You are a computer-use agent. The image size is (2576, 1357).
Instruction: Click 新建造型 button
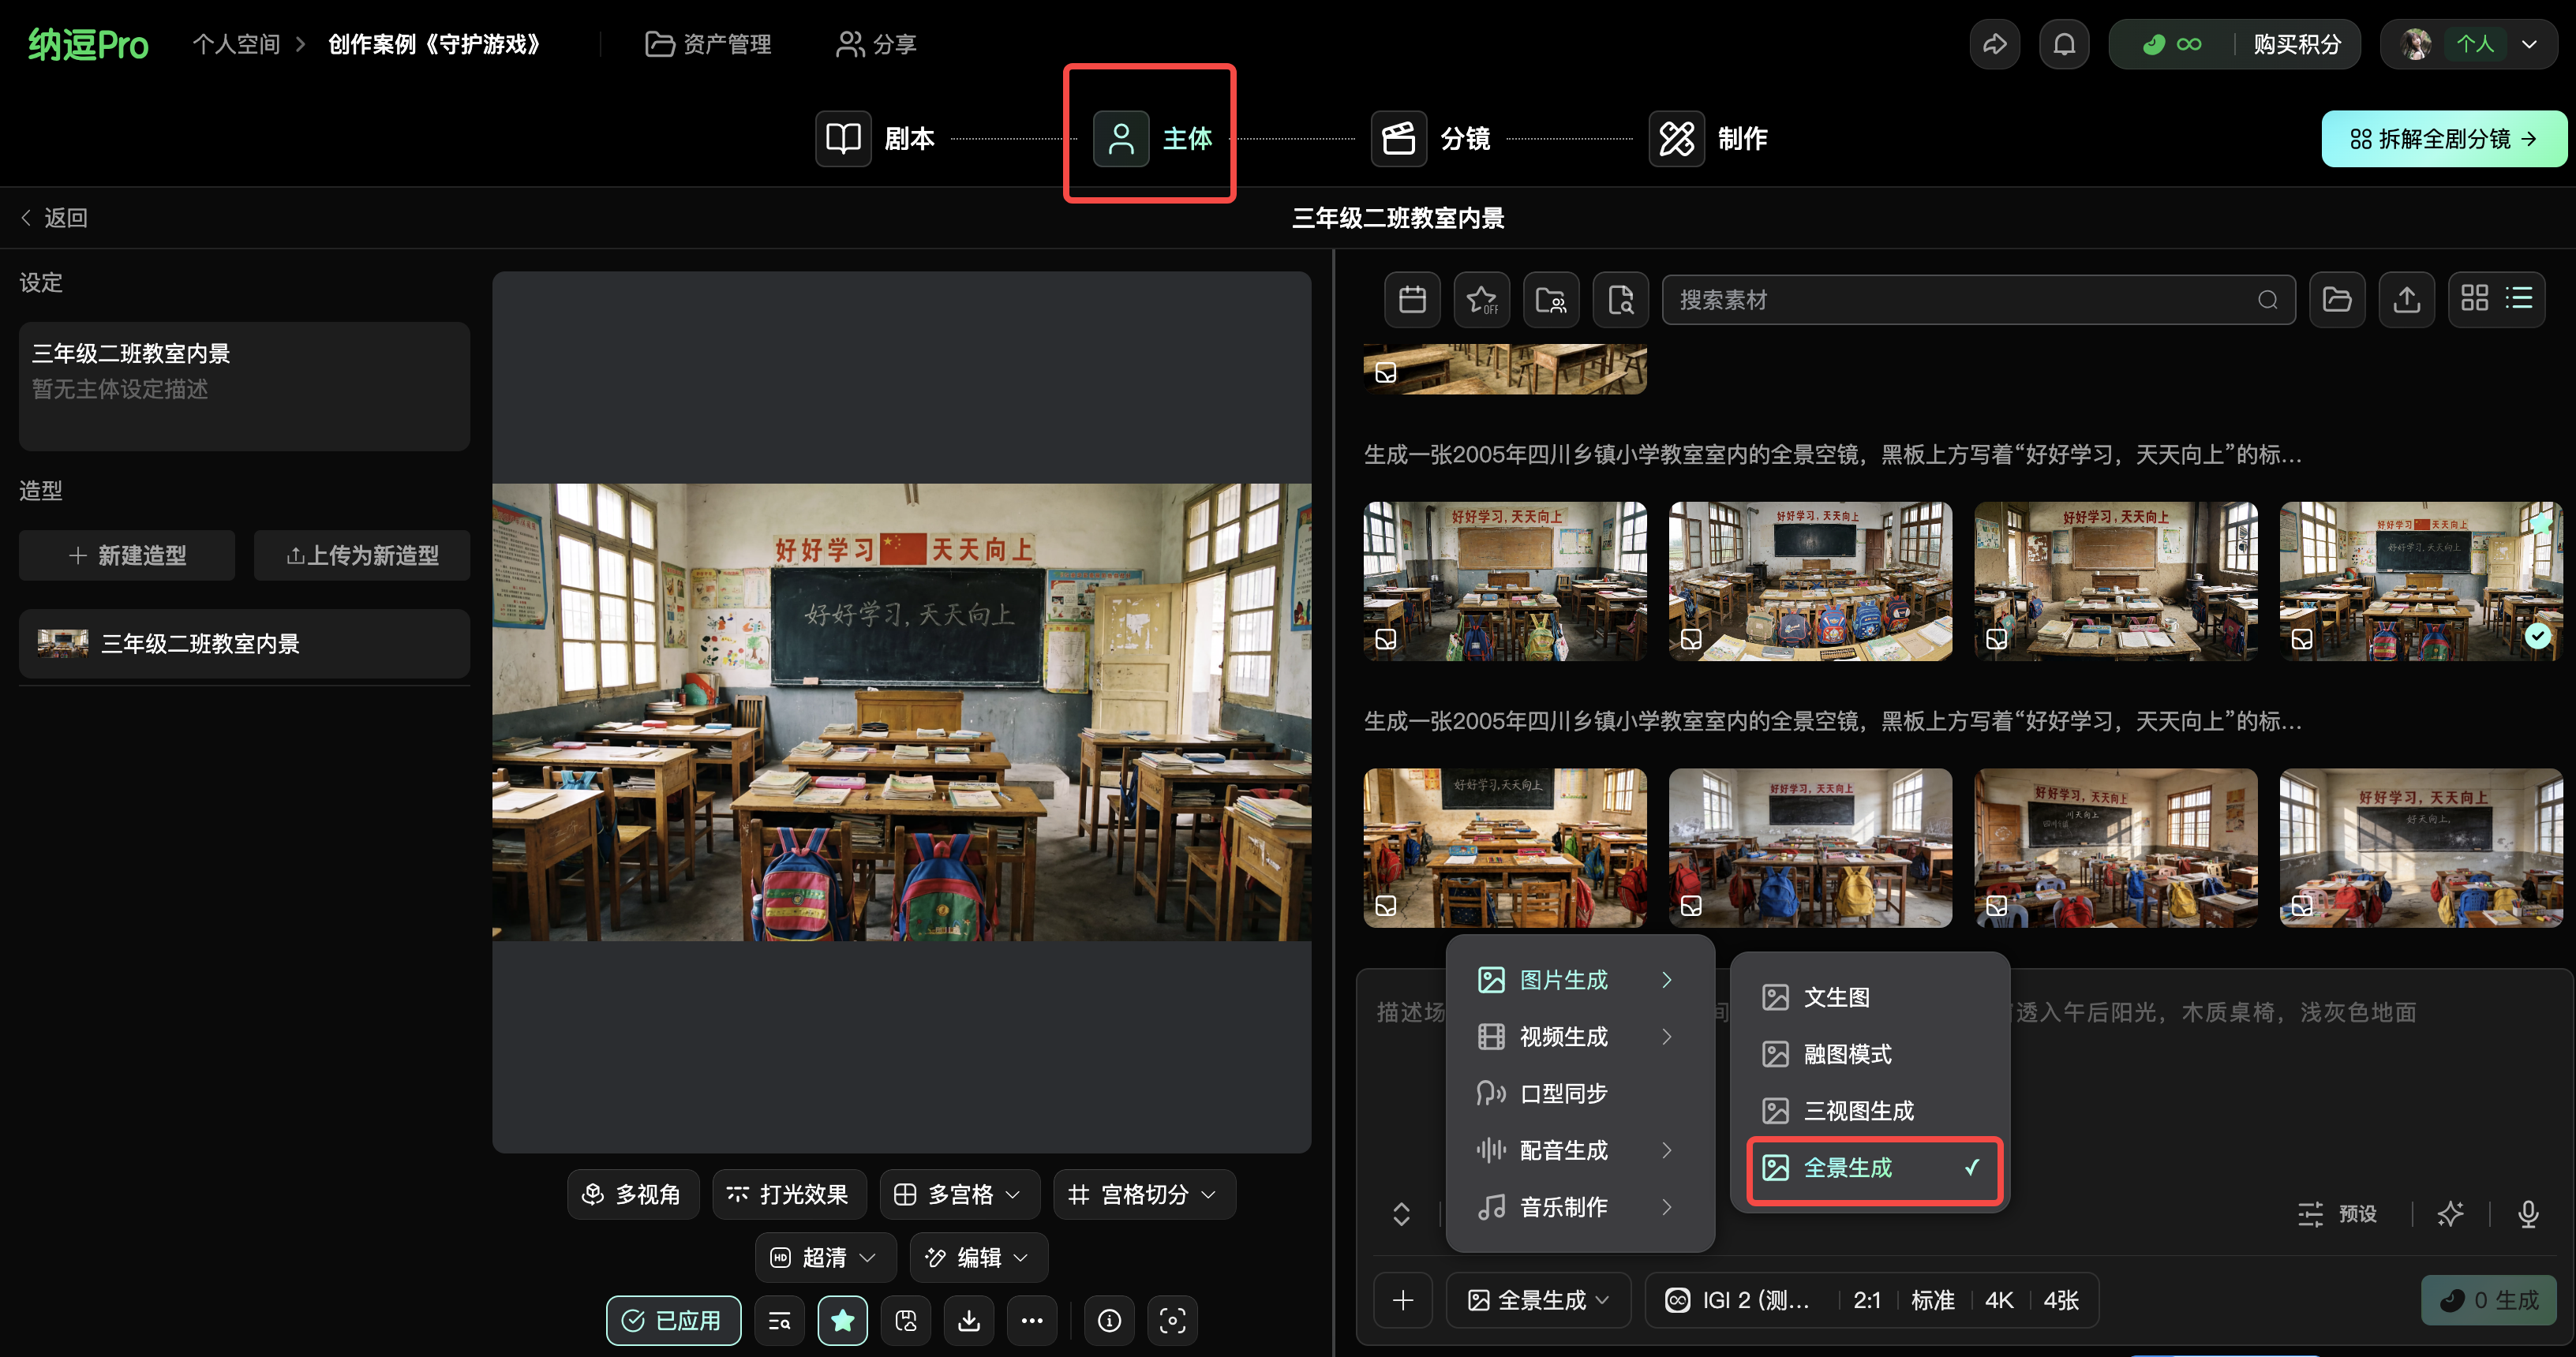pos(127,555)
